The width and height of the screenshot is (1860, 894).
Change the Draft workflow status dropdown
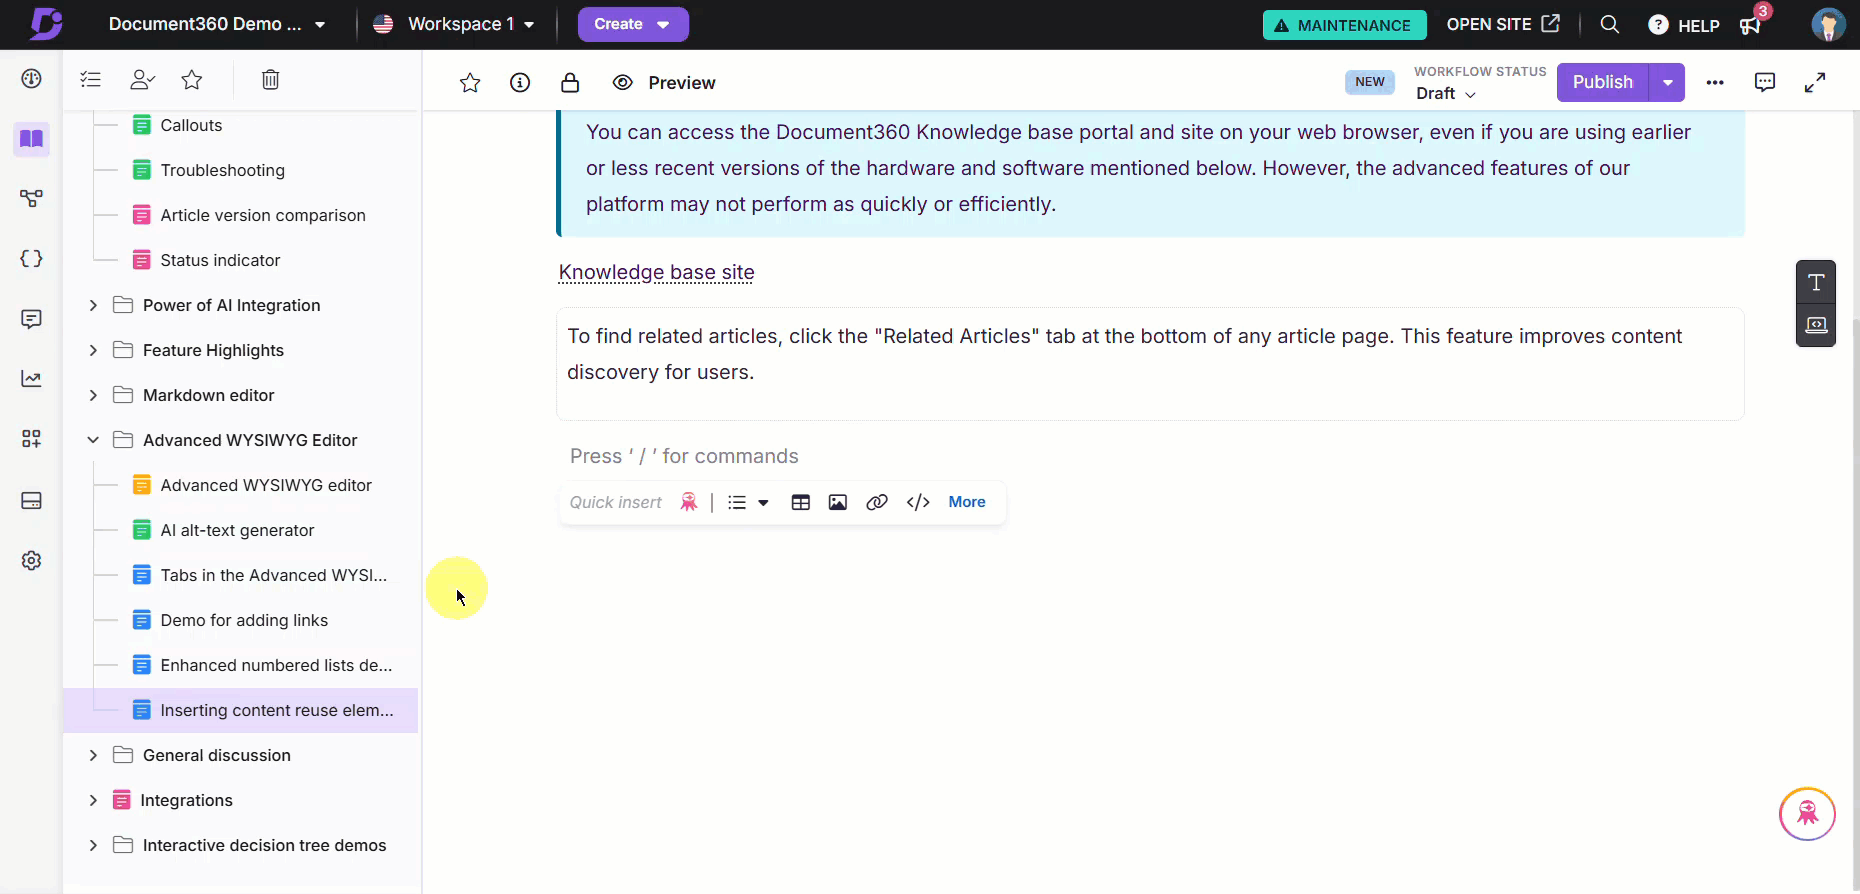[x=1446, y=93]
